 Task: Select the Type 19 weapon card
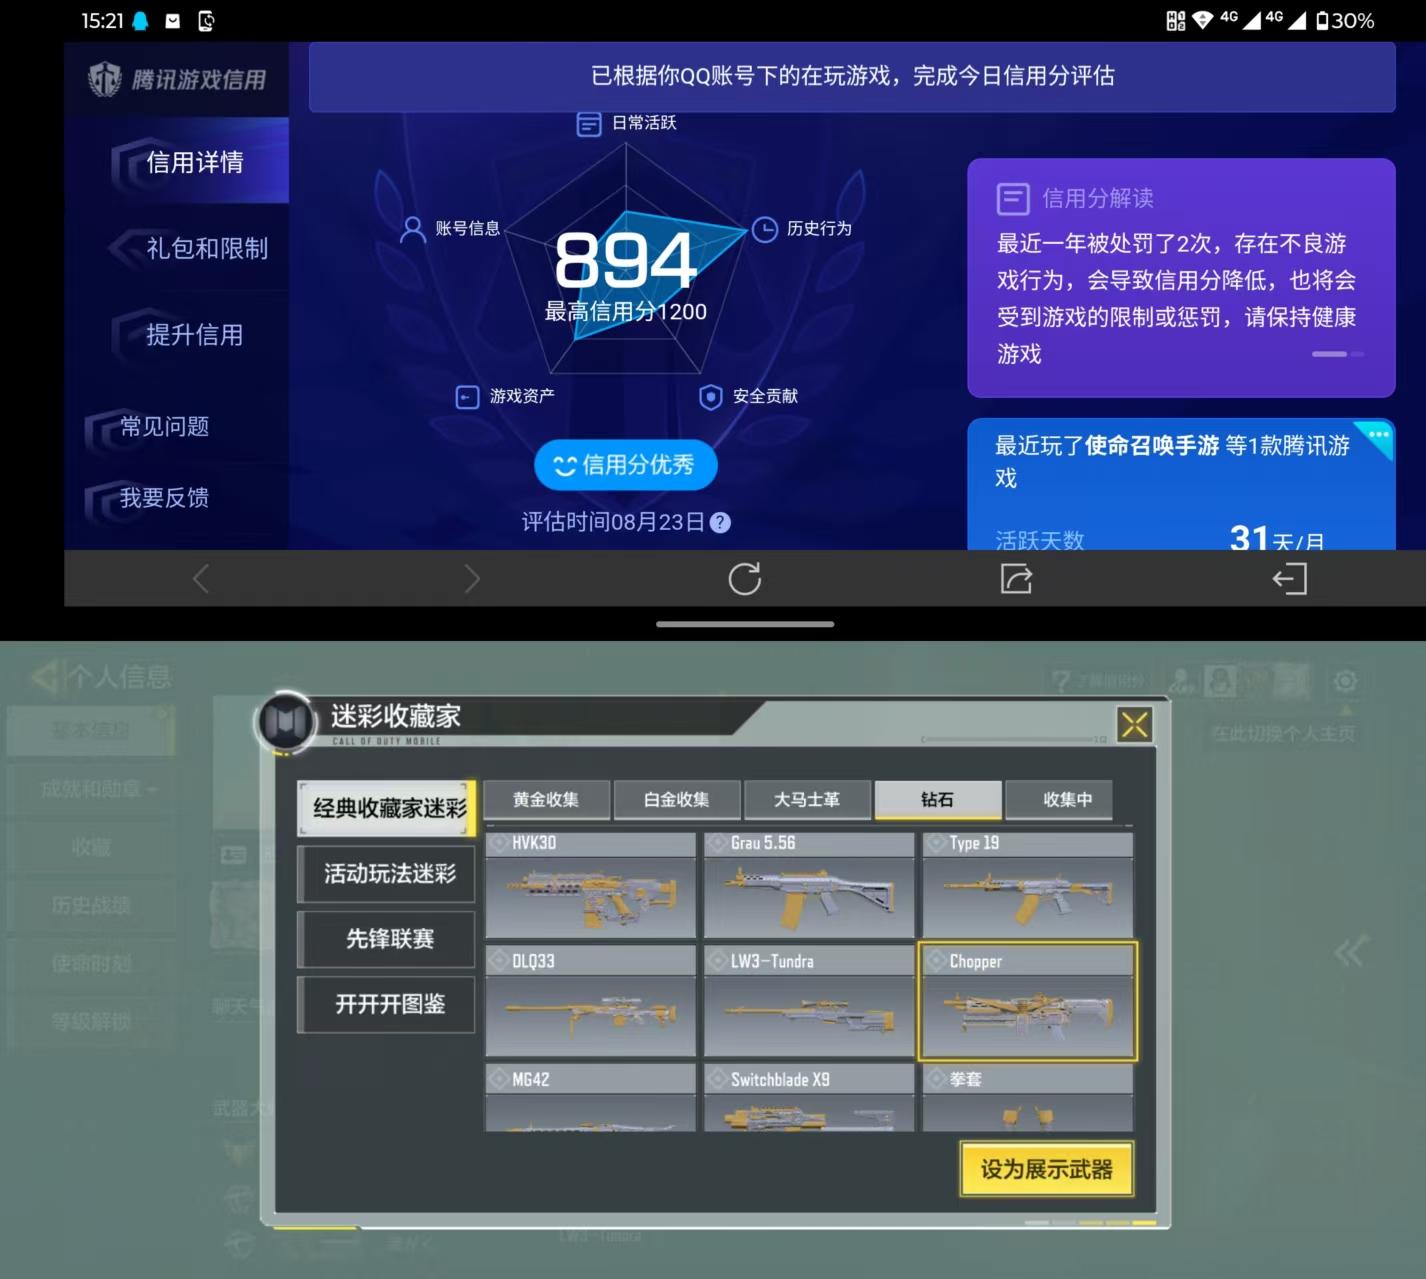pos(1028,885)
